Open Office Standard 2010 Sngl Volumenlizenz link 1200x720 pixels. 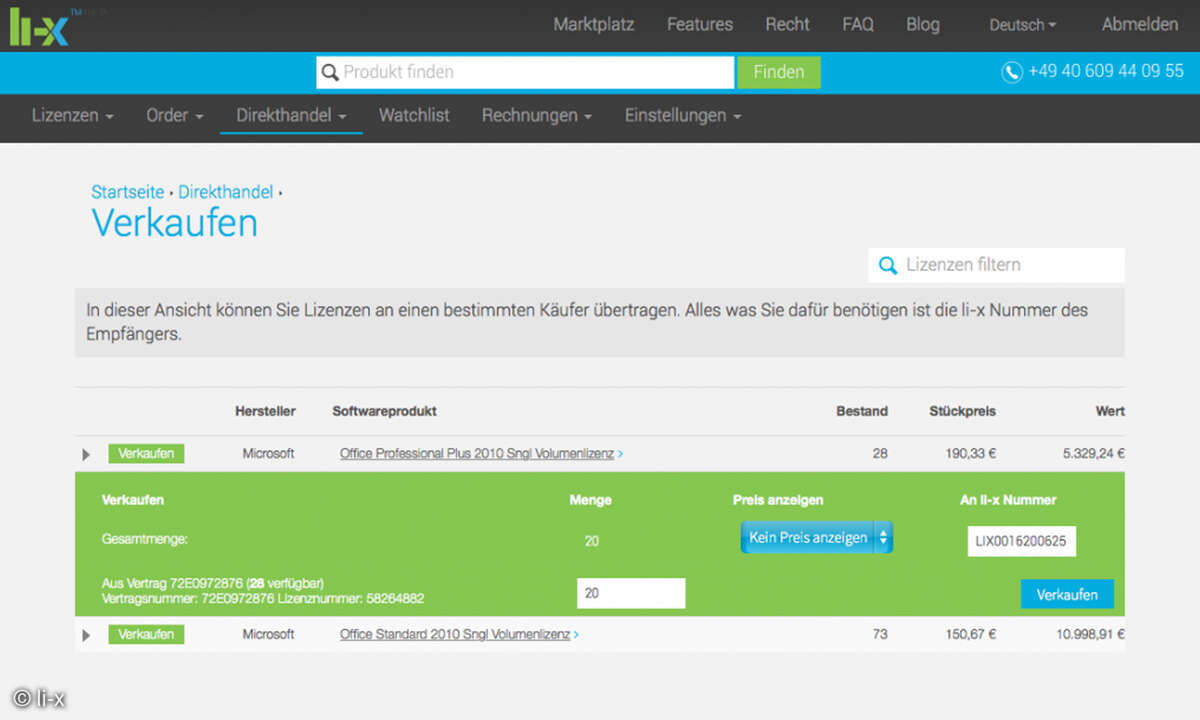click(455, 634)
